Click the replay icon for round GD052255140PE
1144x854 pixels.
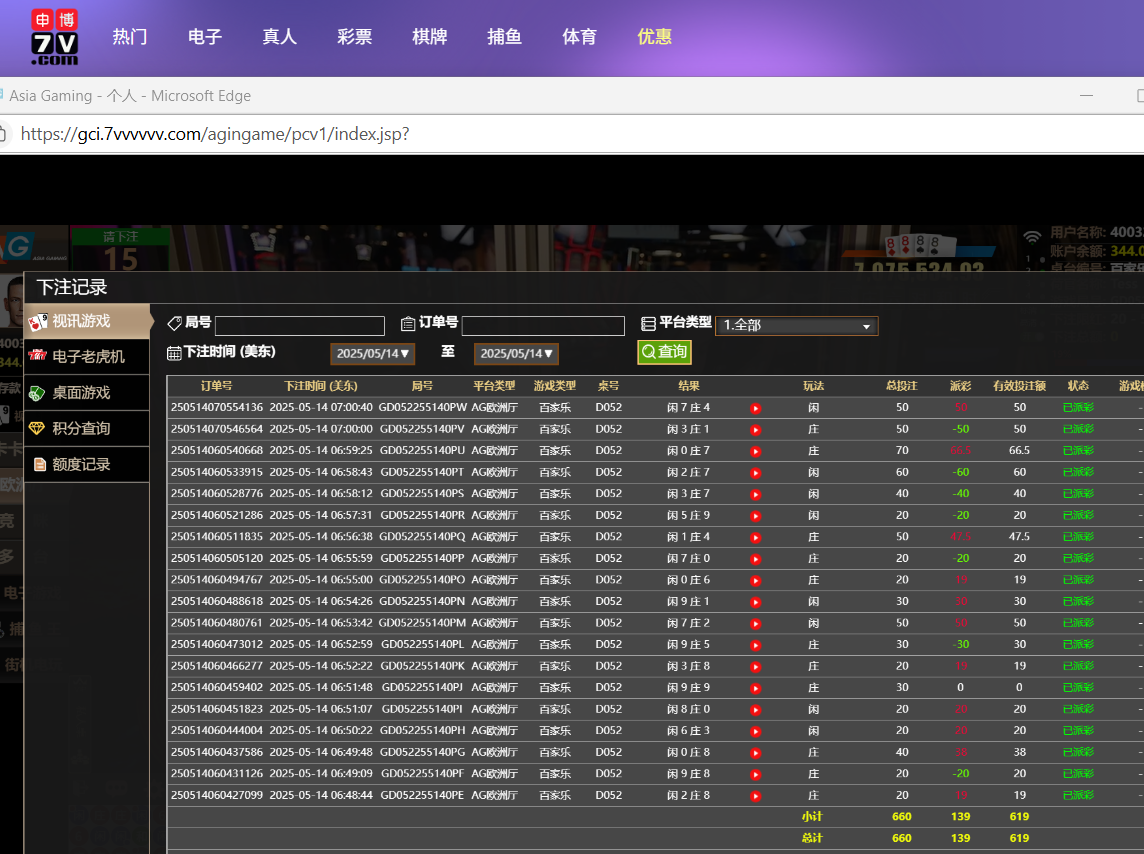pos(755,796)
